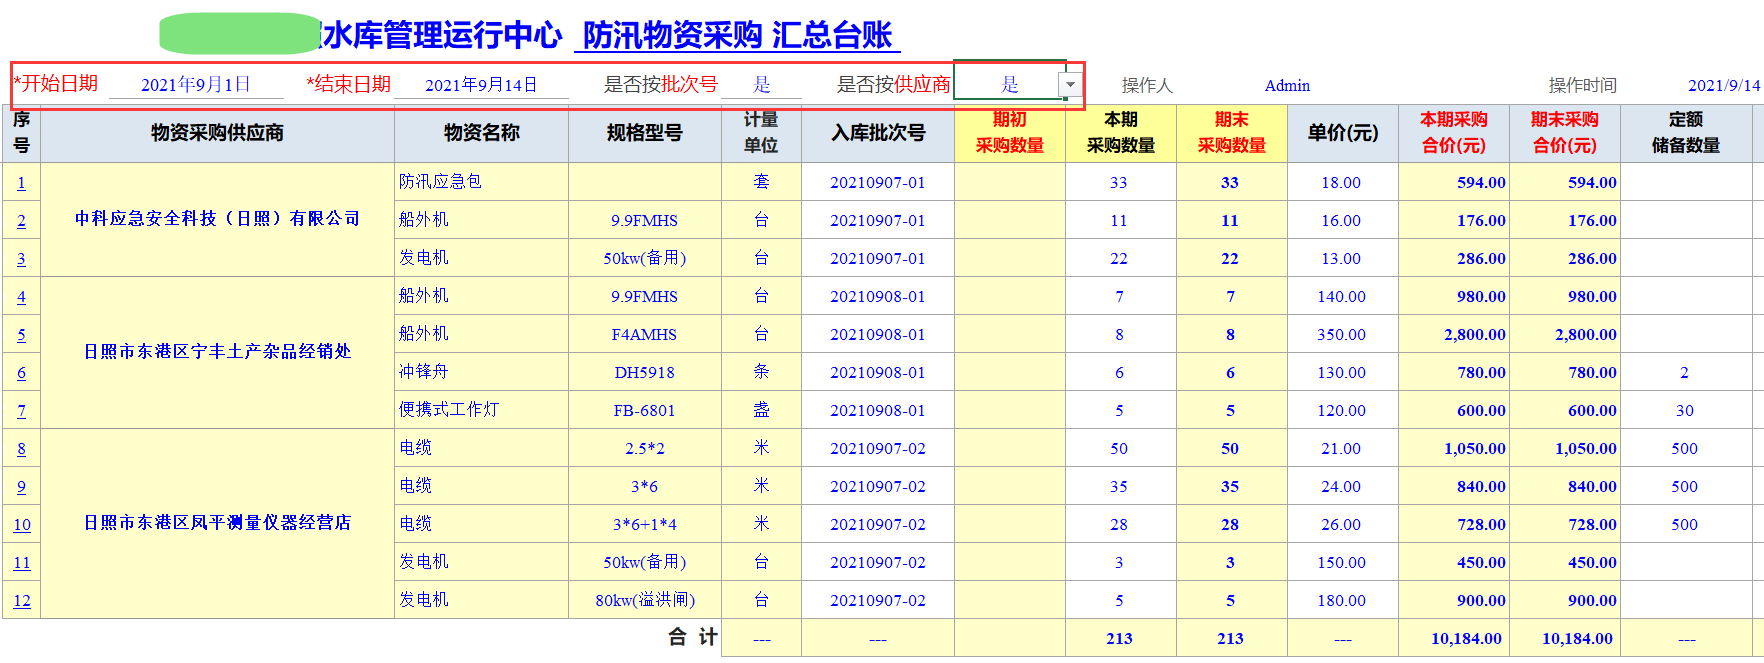Click the Admin operator cell

1286,86
